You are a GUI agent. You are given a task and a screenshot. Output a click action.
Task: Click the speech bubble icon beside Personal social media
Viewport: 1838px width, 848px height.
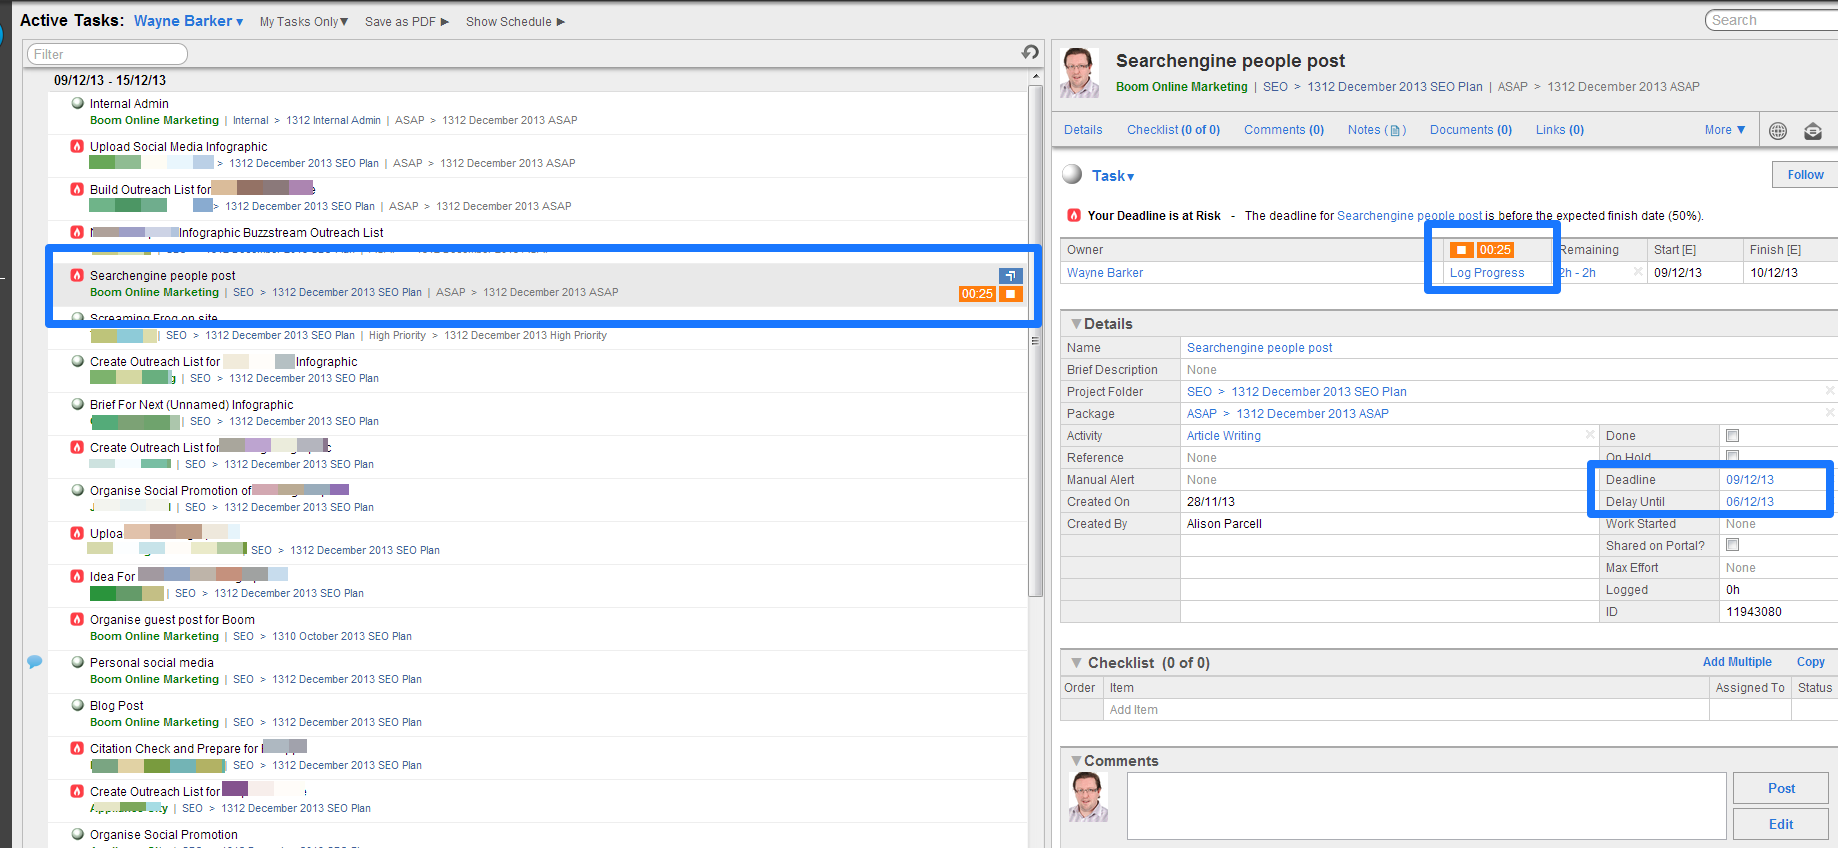pos(35,662)
